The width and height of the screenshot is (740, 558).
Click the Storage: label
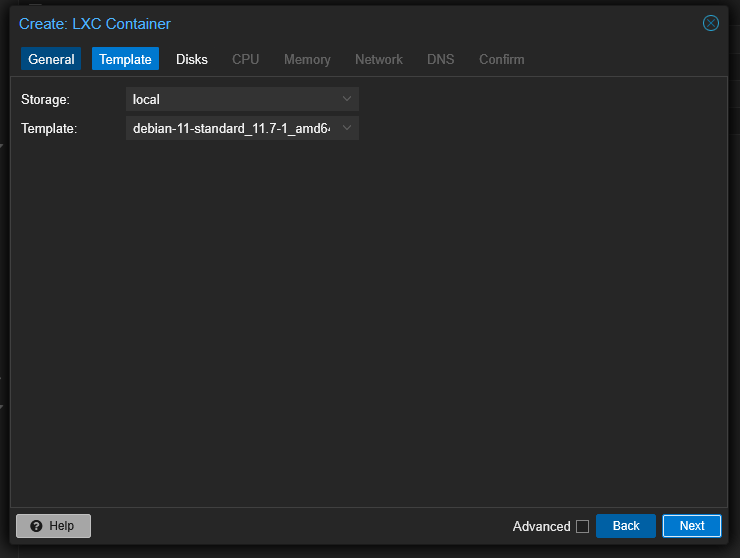tap(45, 100)
